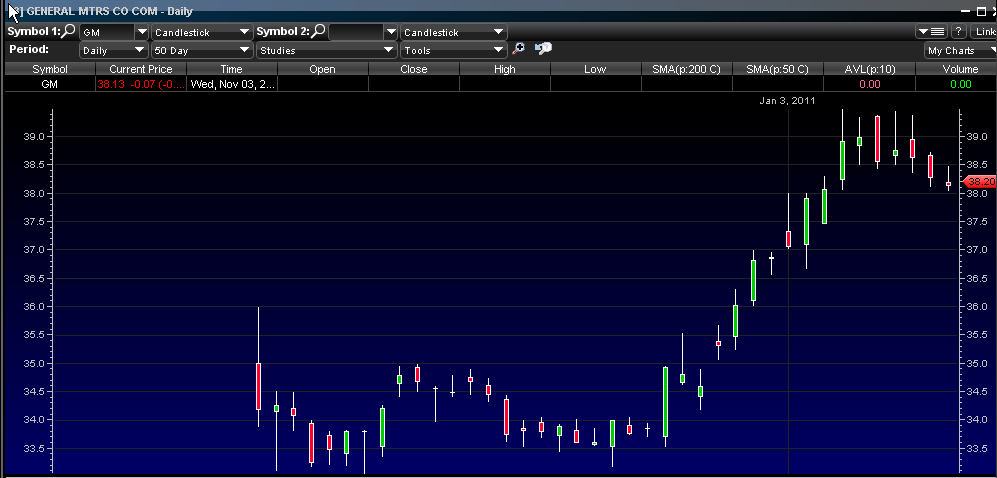997x478 pixels.
Task: Activate the zoom-in magnifier tool
Action: (x=519, y=49)
